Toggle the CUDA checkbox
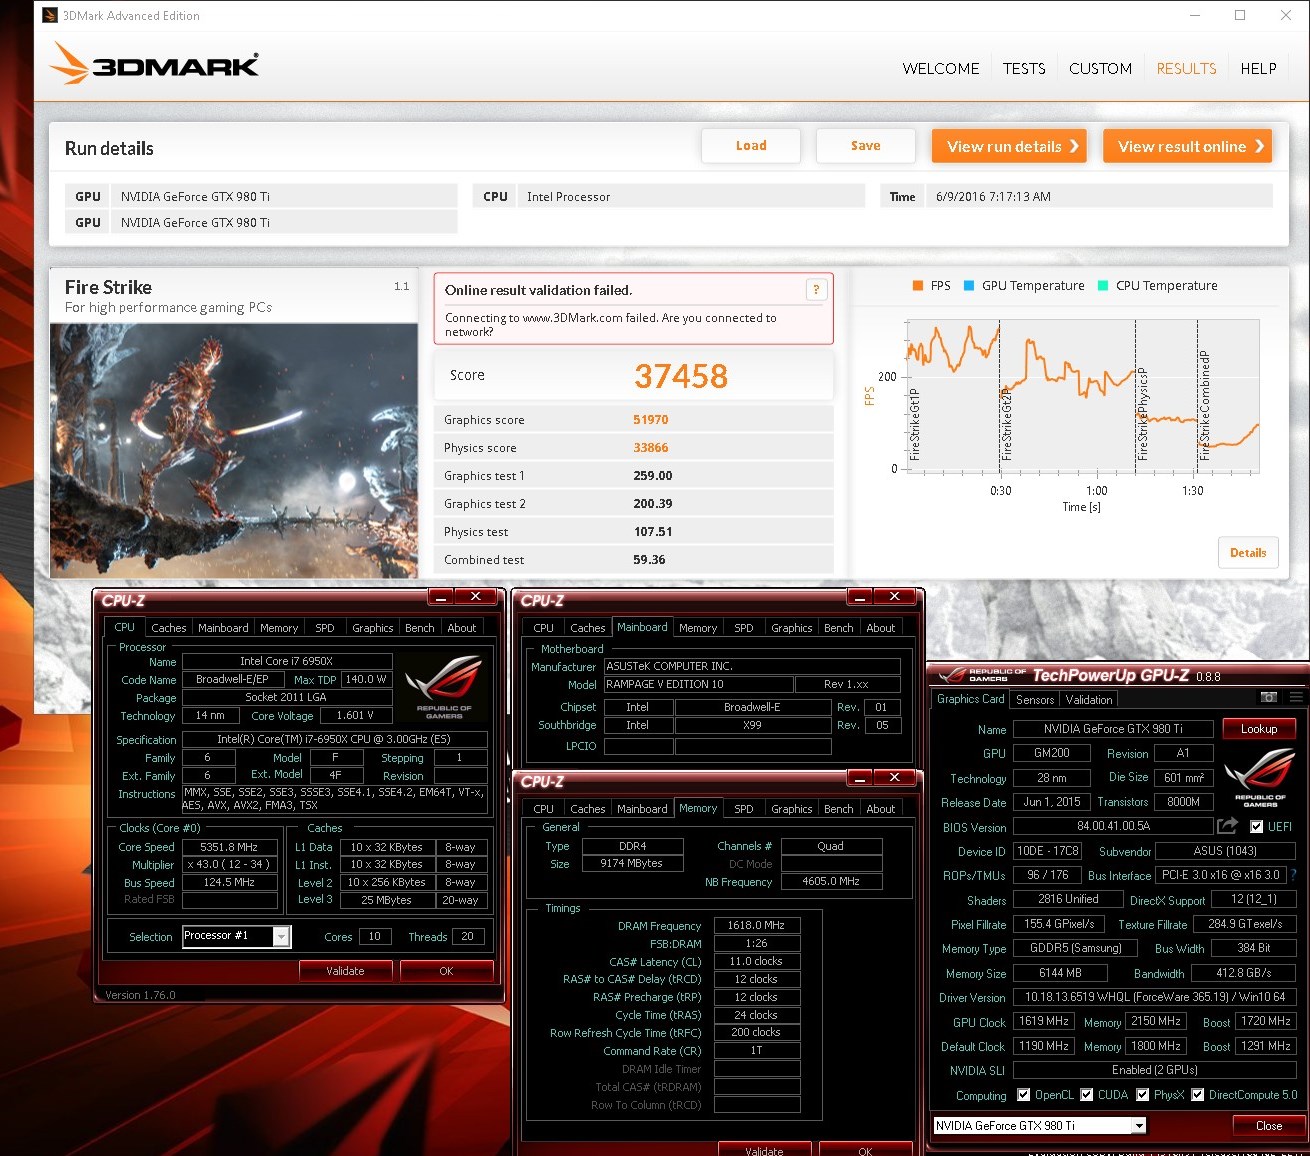The image size is (1310, 1156). [x=1086, y=1095]
